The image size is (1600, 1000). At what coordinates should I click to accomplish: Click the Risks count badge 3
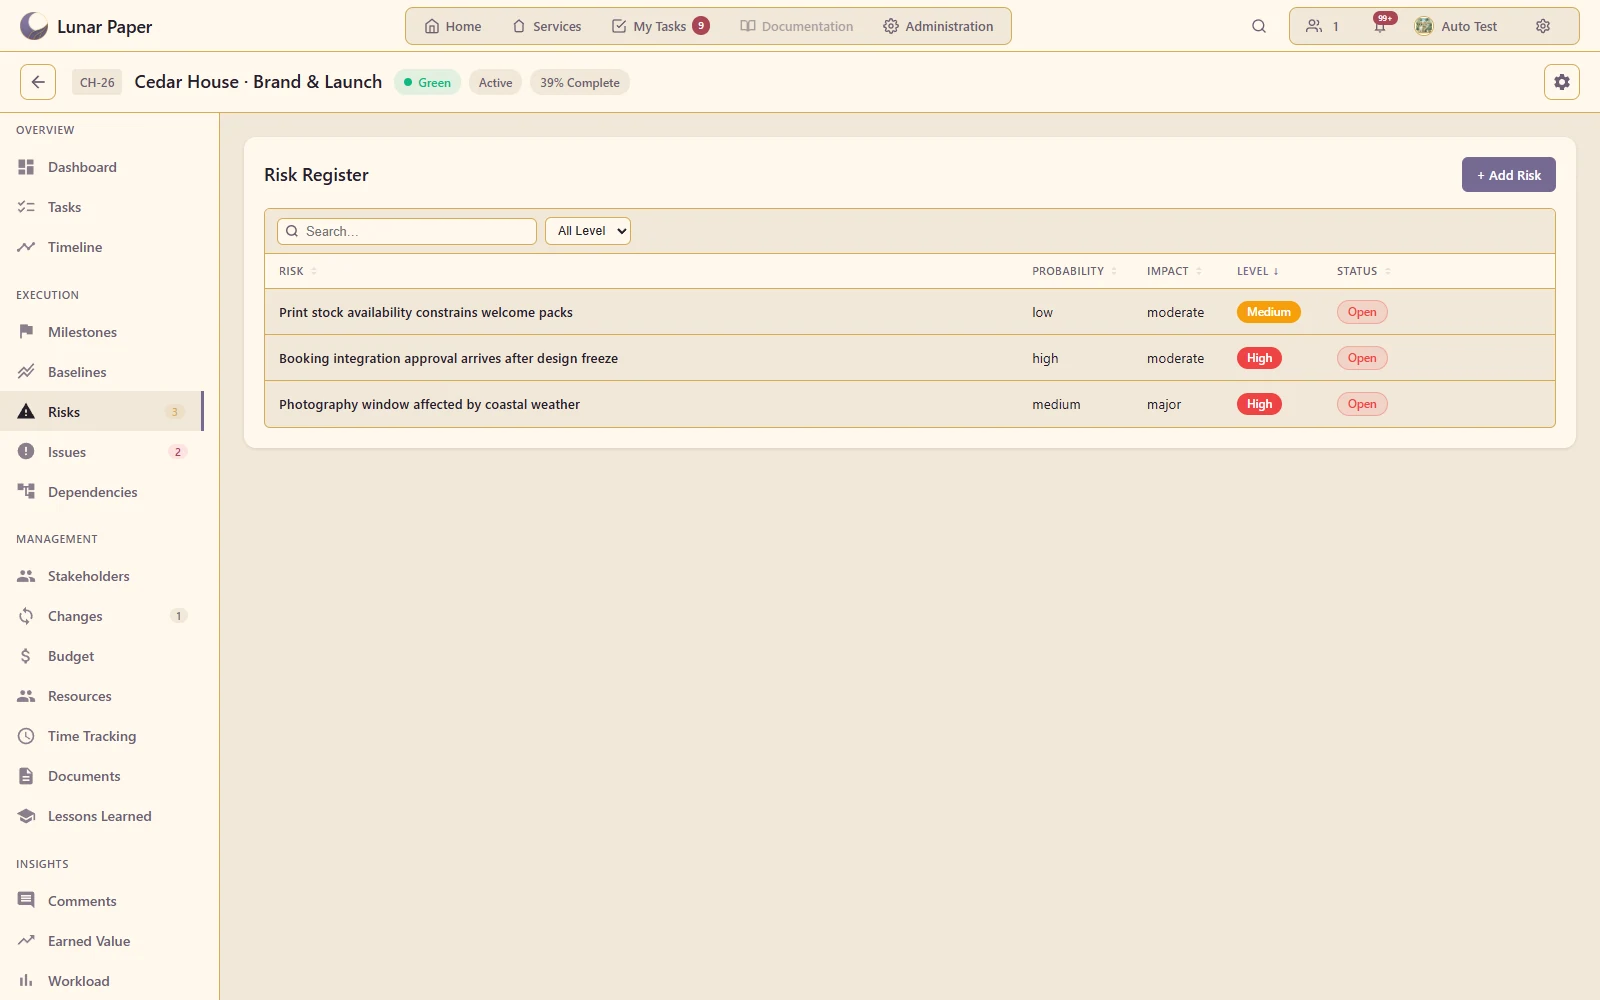[175, 412]
